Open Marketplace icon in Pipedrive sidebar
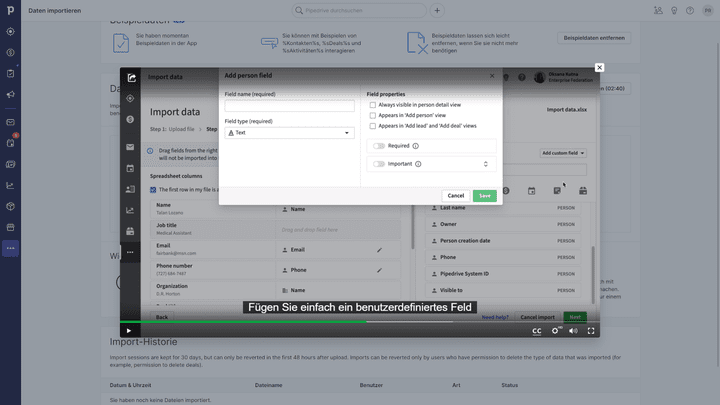The width and height of the screenshot is (720, 405). tap(11, 227)
